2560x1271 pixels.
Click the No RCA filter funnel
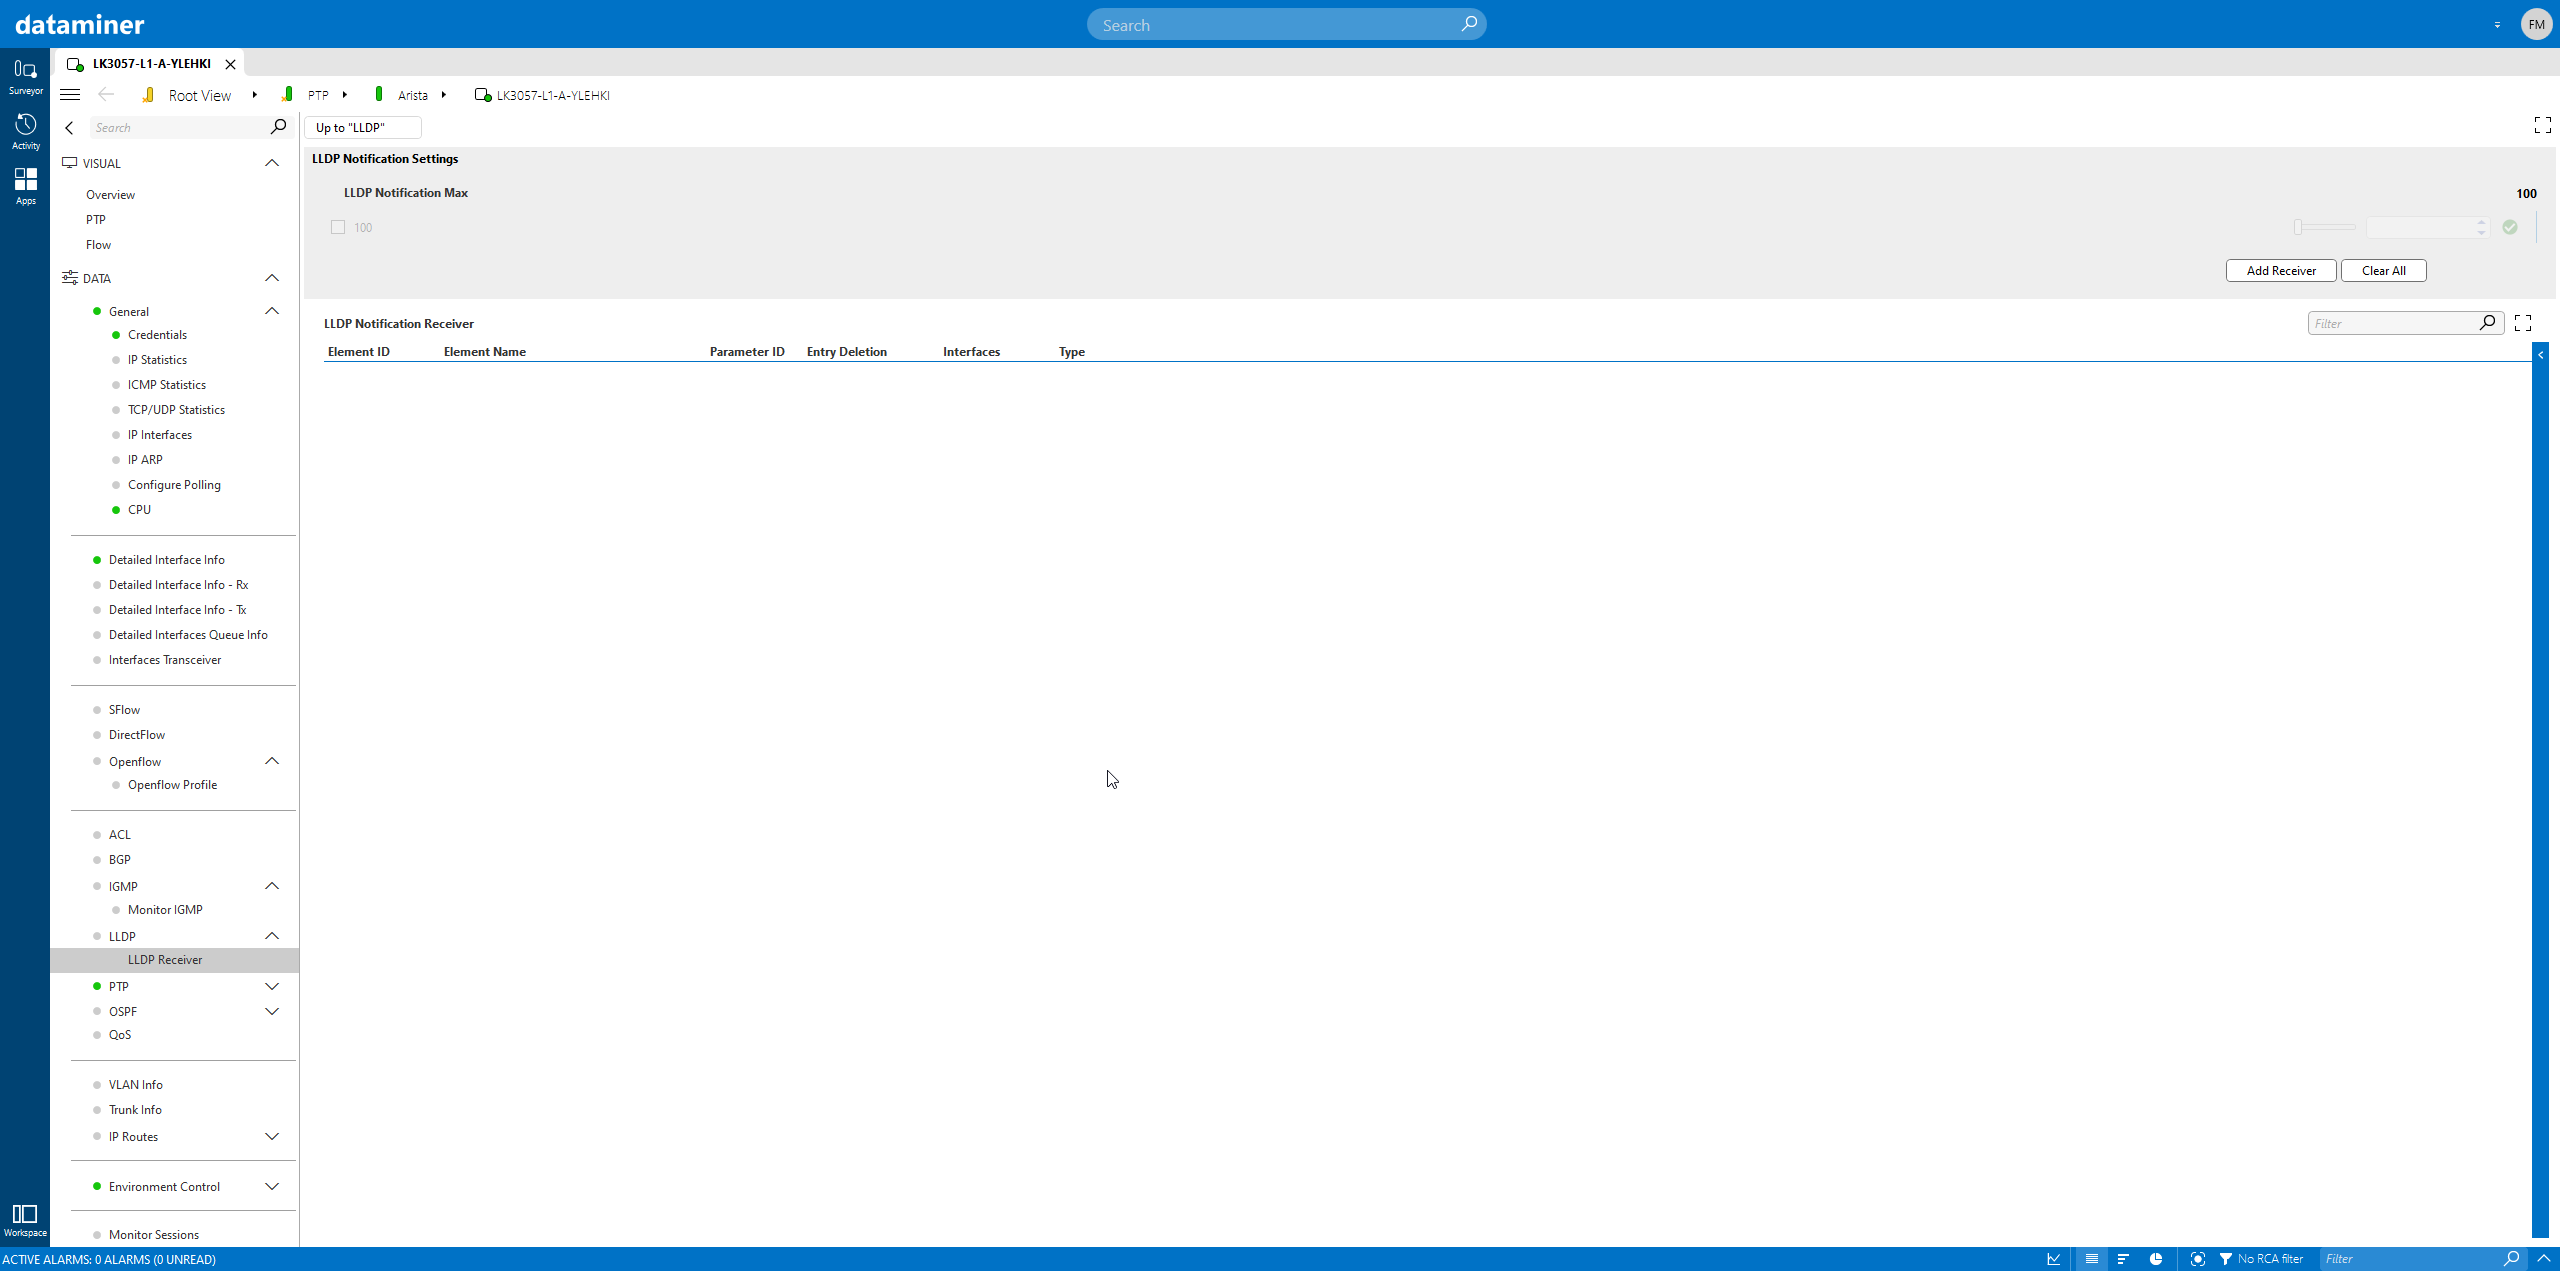pos(2226,1259)
